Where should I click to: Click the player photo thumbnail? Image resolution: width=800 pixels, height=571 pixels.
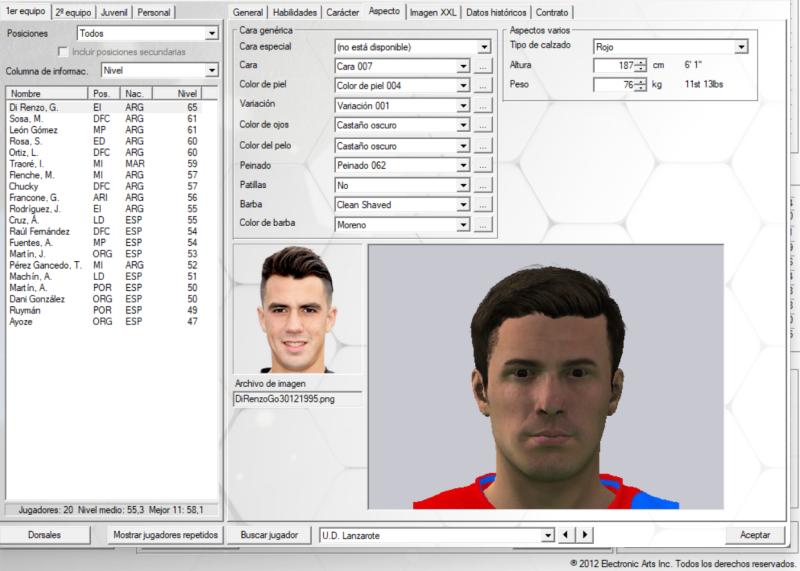(297, 309)
